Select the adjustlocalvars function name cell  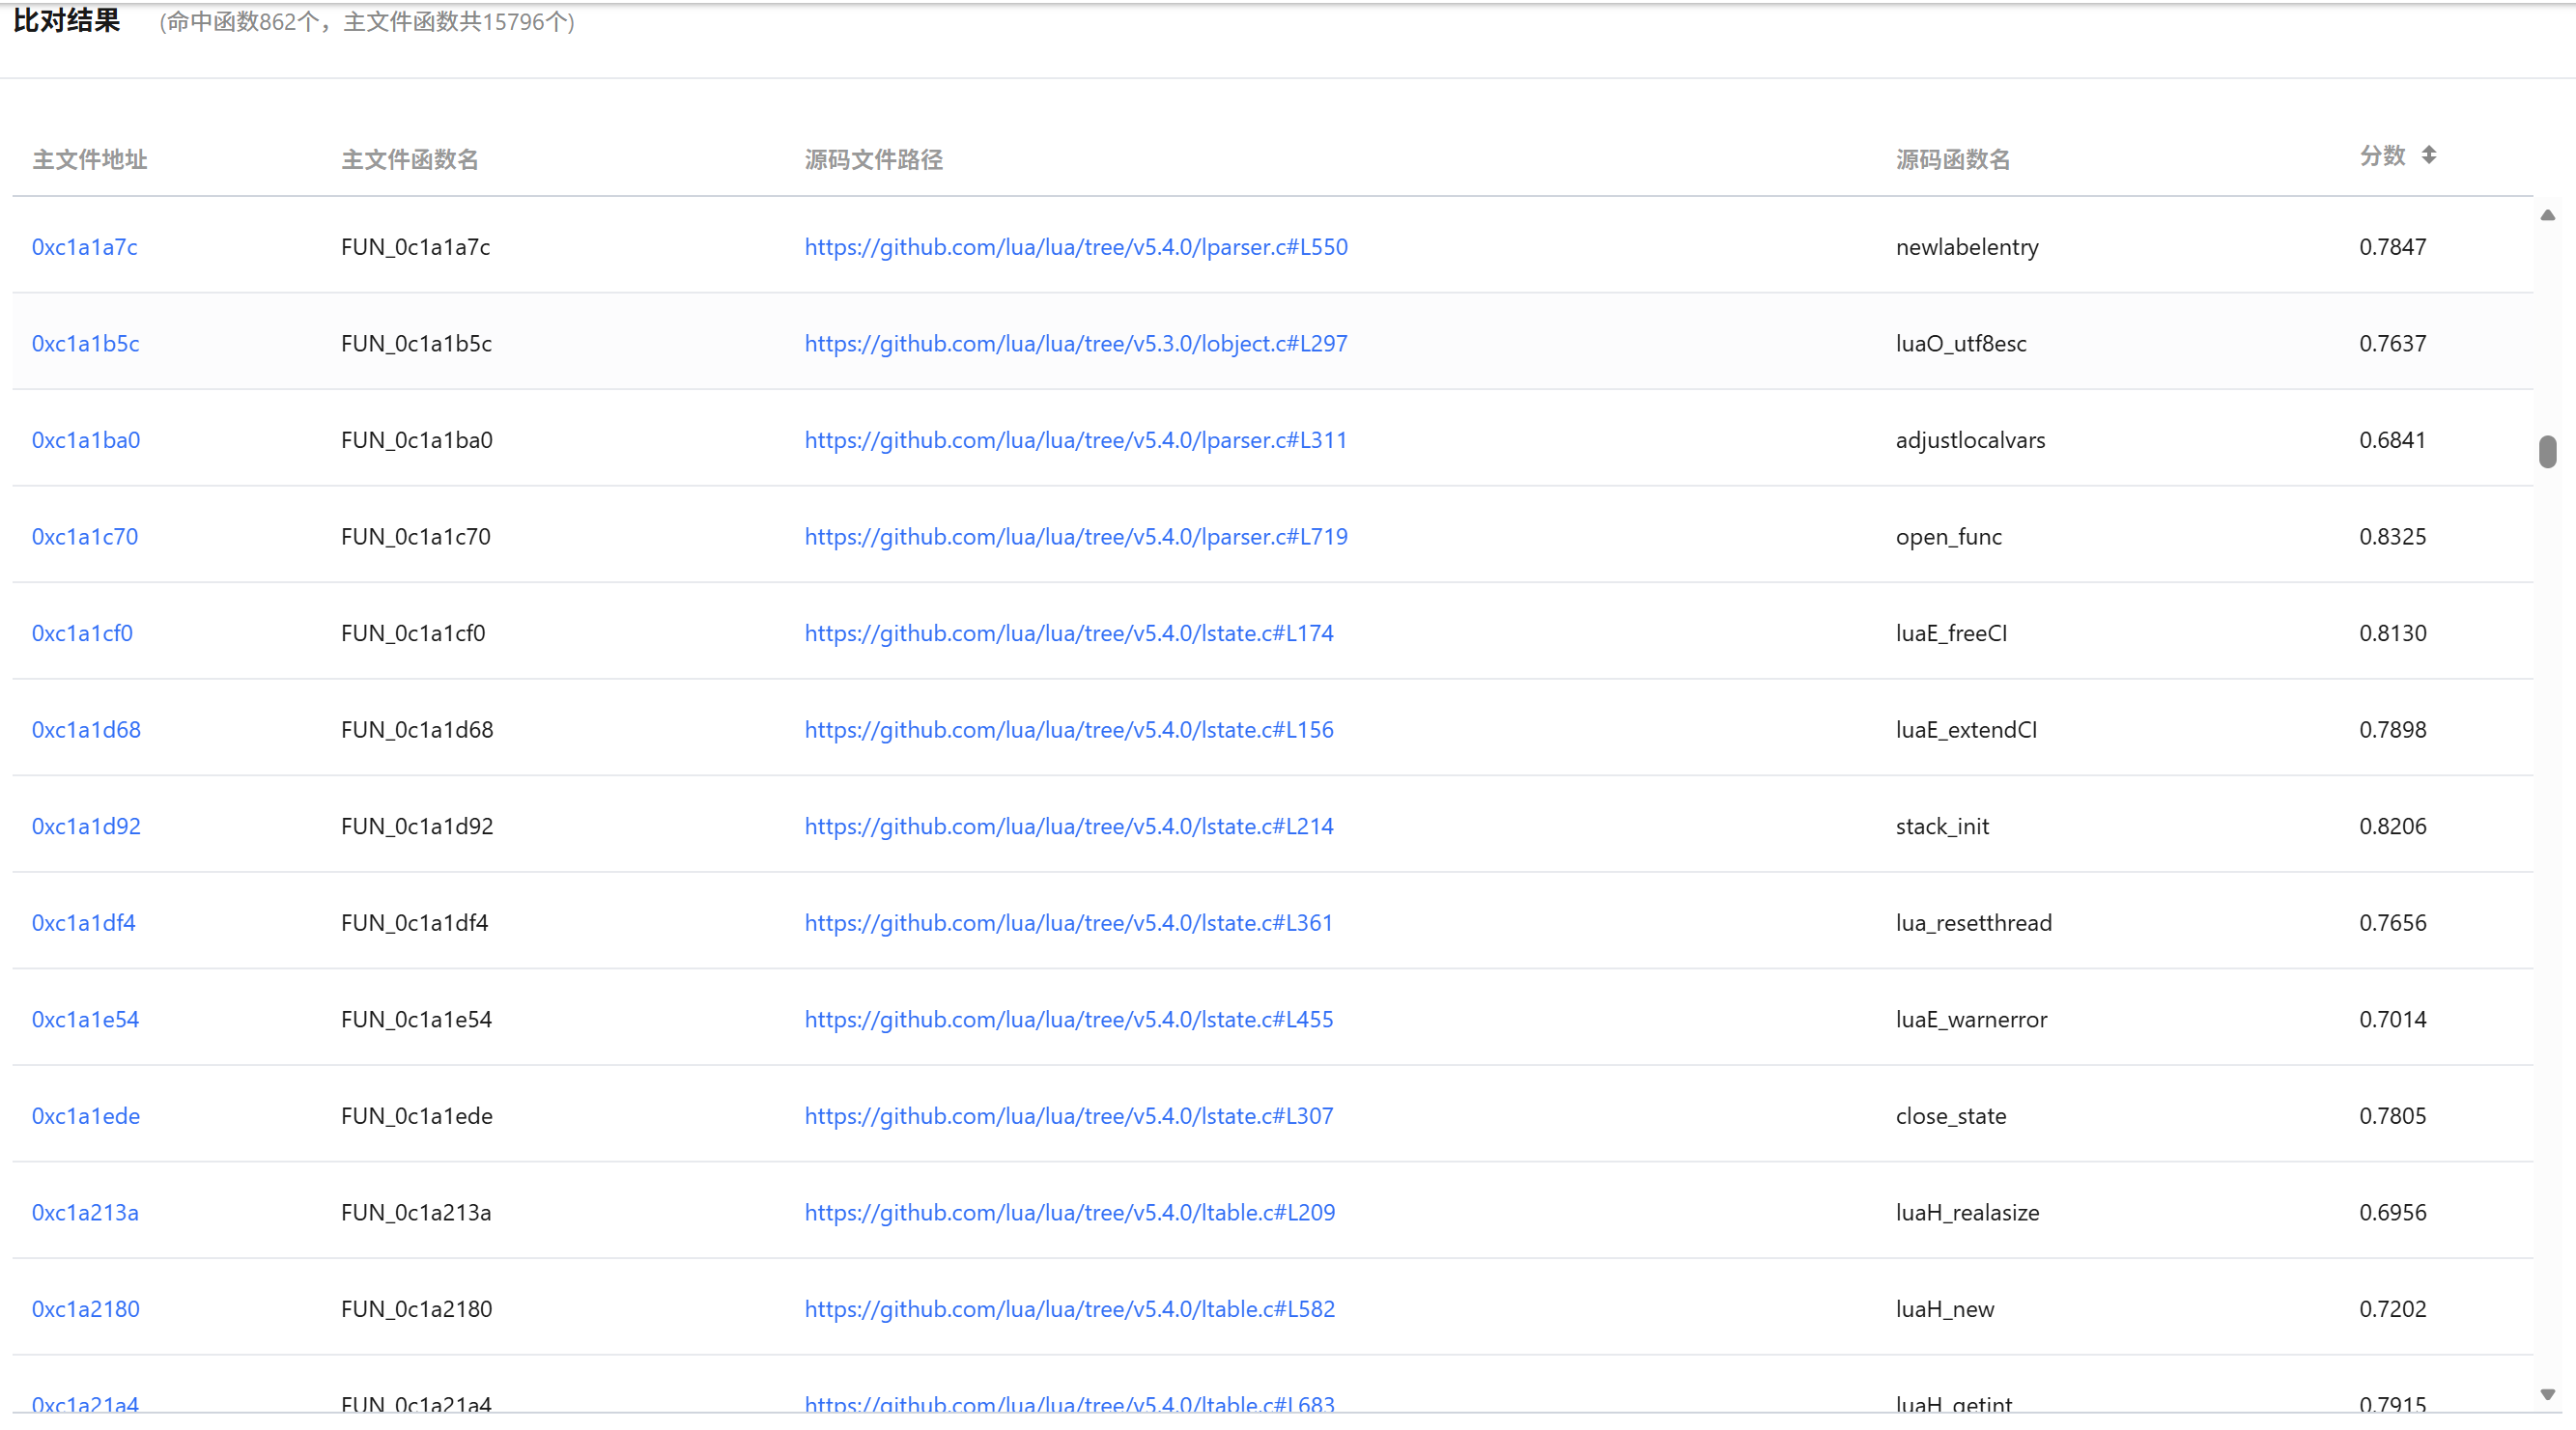tap(1970, 440)
